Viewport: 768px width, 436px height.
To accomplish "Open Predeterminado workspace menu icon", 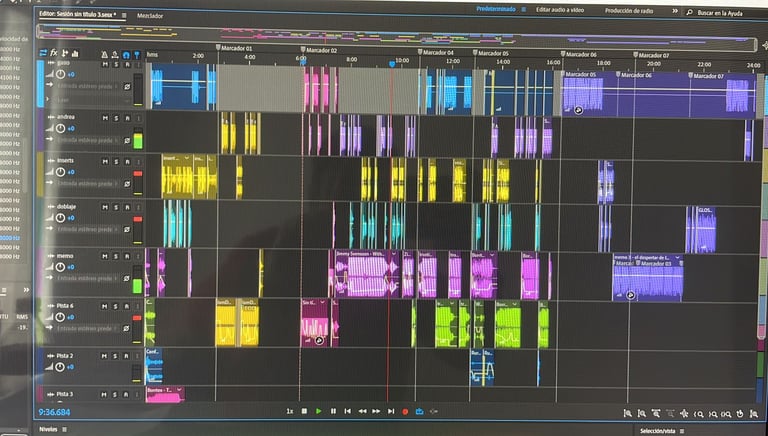I will [524, 9].
